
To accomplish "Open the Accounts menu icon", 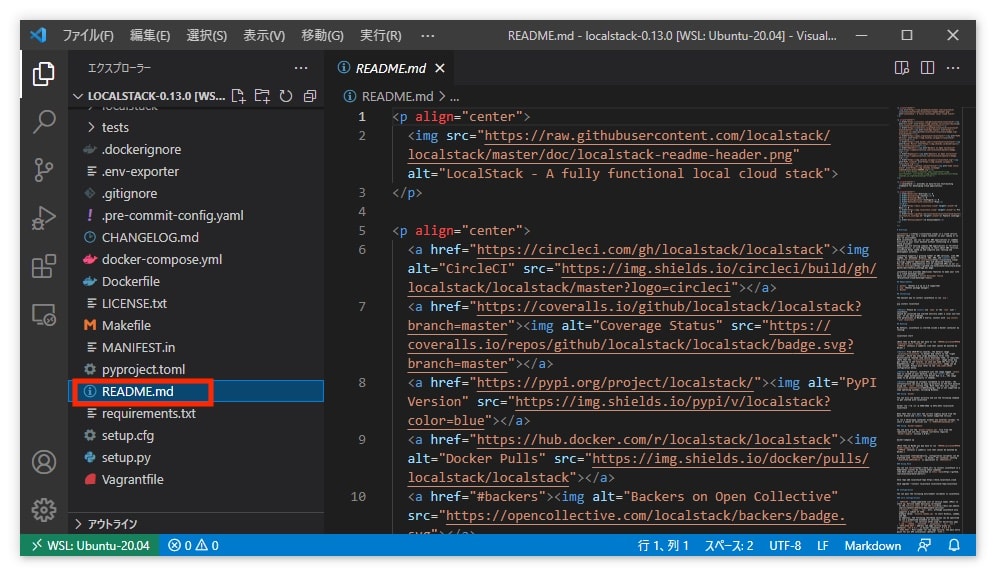I will [x=43, y=462].
